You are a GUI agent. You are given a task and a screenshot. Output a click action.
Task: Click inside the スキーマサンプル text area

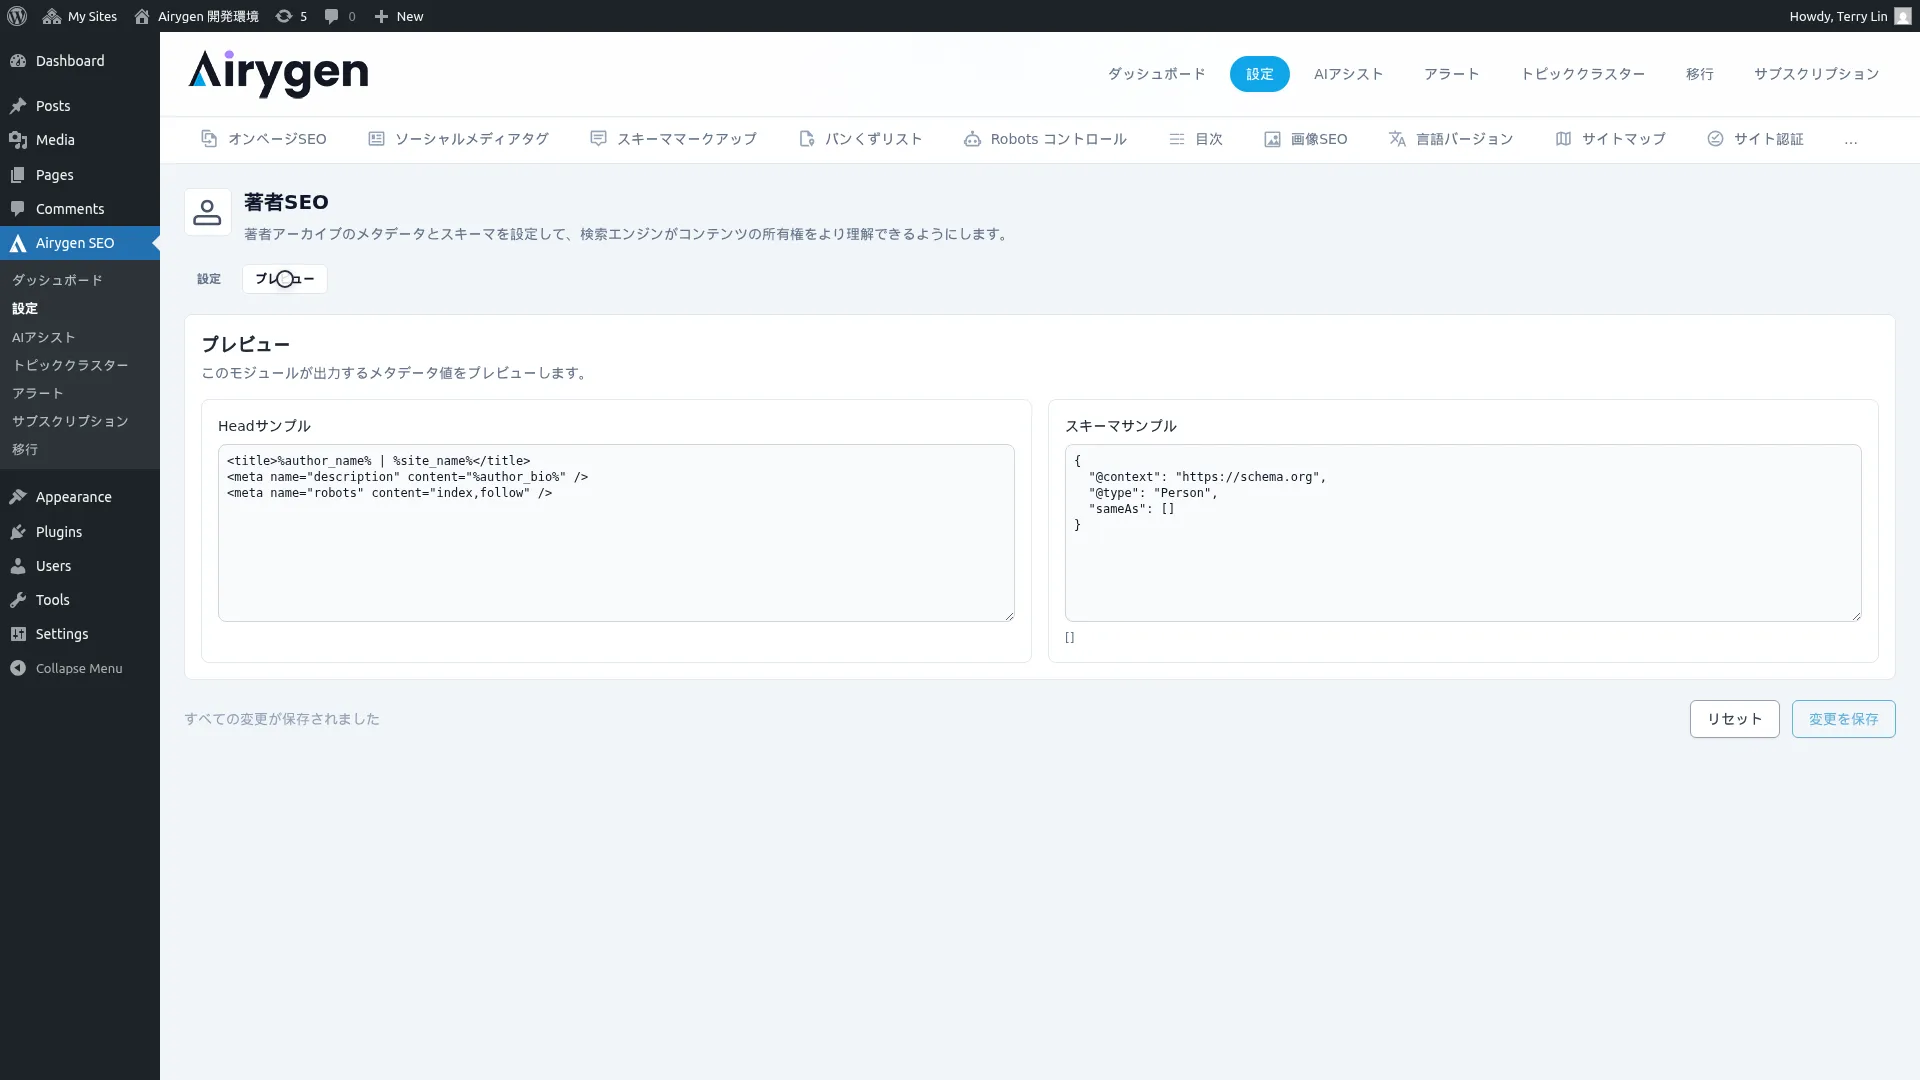(1463, 533)
